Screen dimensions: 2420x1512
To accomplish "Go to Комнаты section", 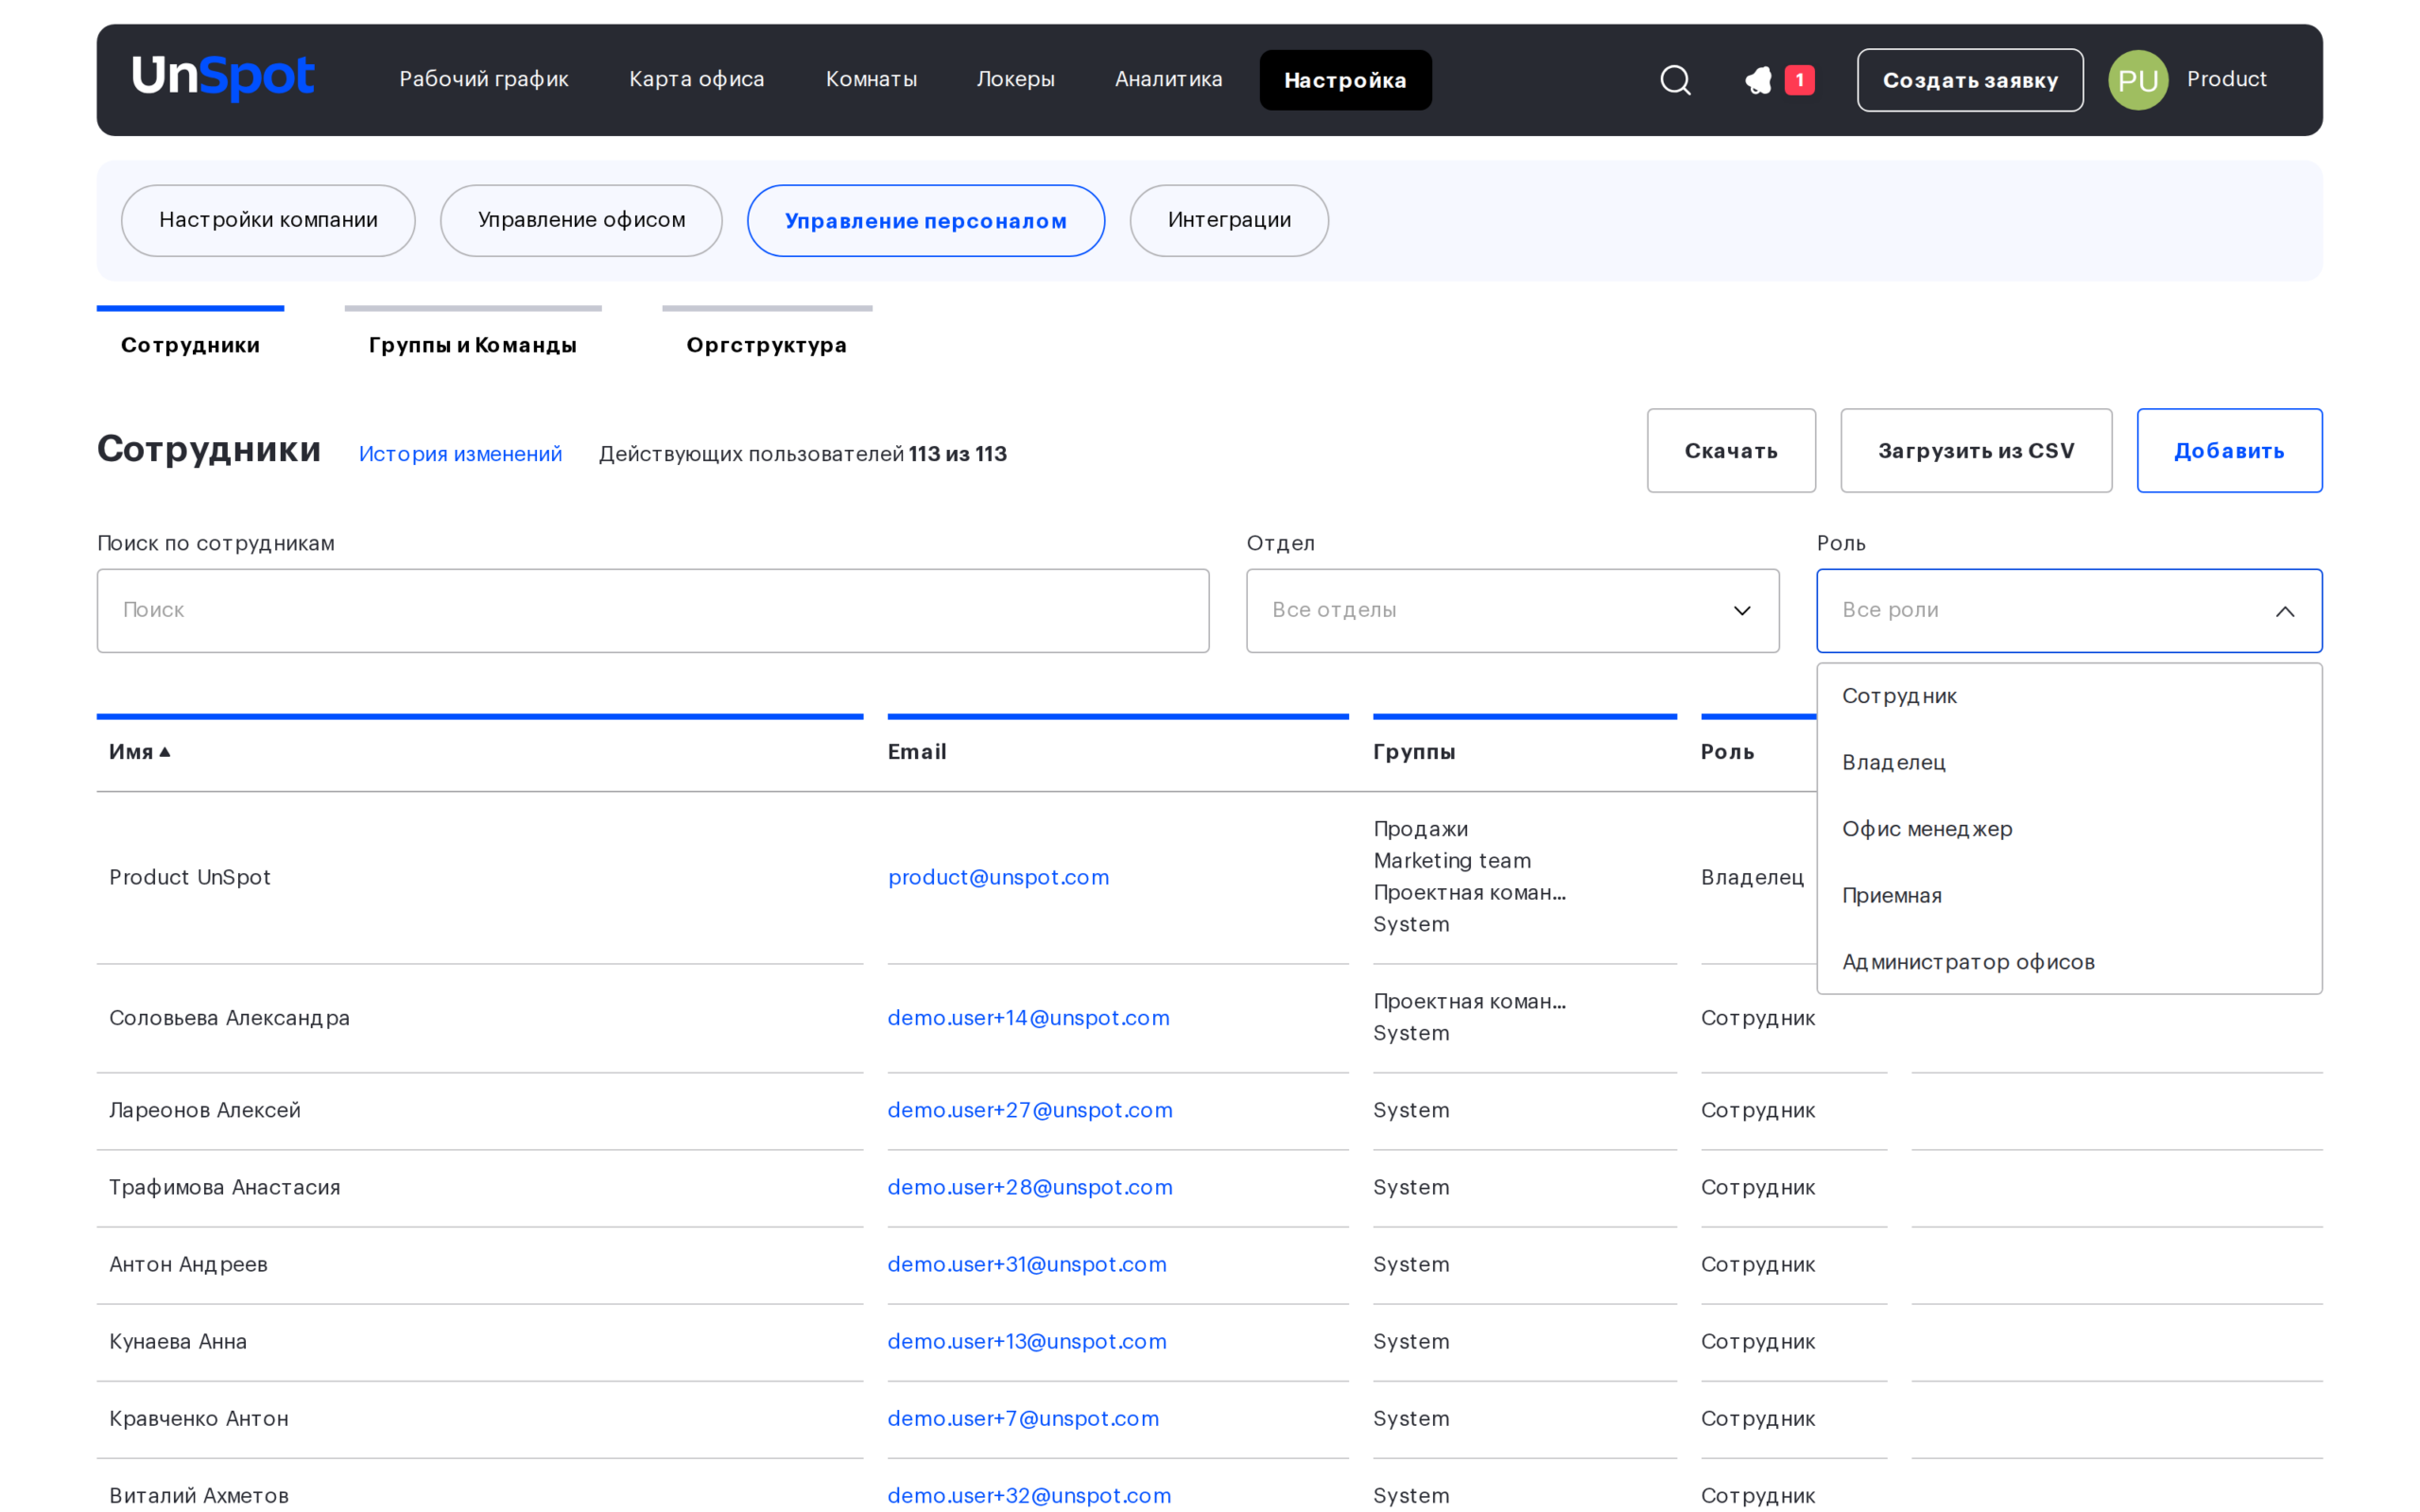I will tap(871, 79).
